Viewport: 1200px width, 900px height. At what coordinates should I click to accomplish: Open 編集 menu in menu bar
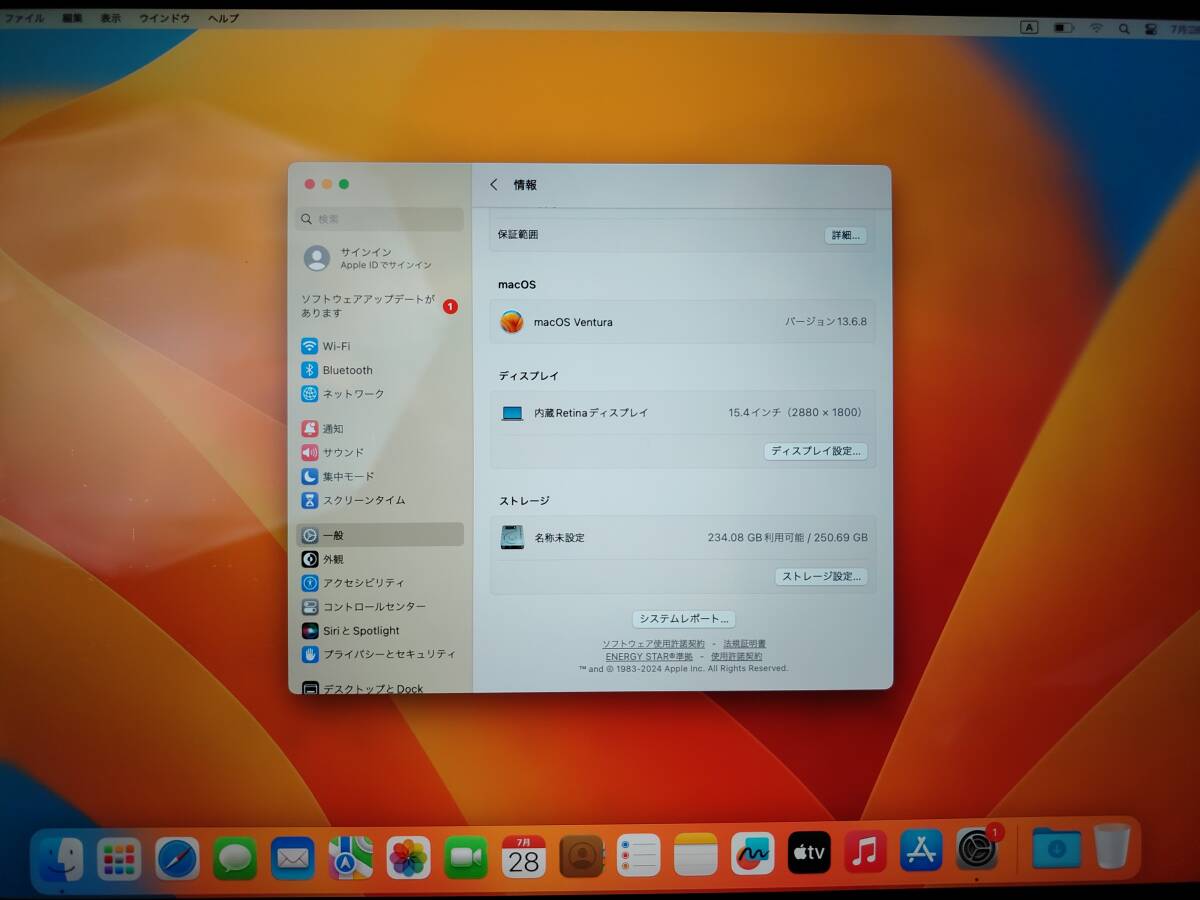tap(73, 18)
